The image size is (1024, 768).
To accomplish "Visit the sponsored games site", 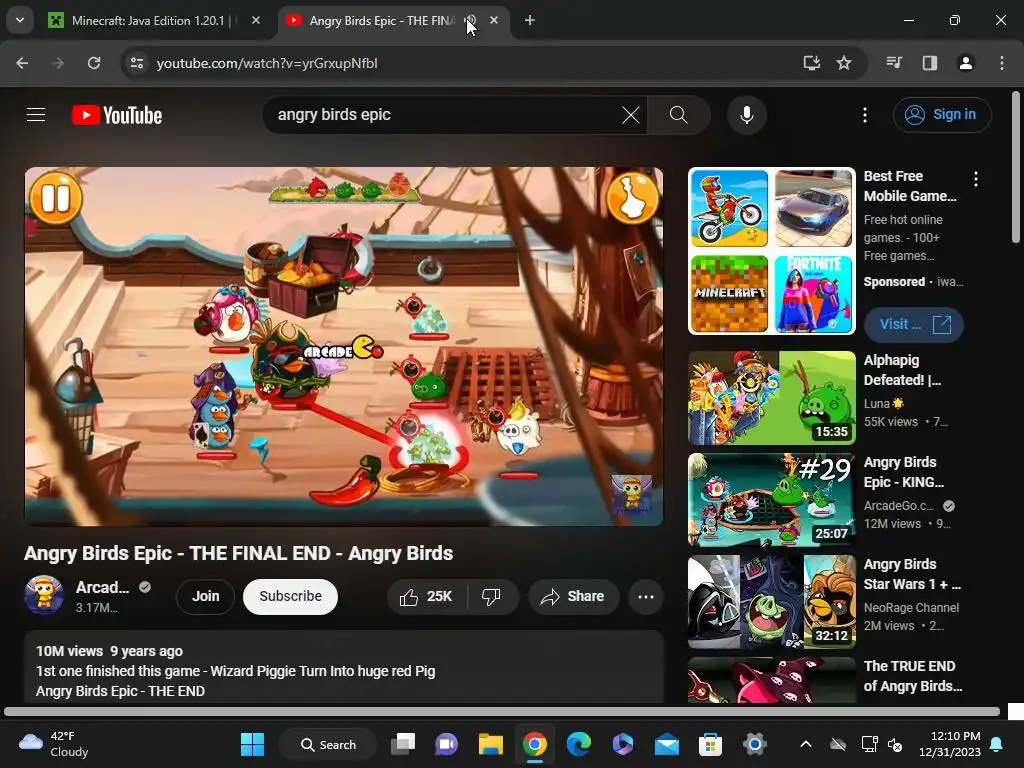I will [x=914, y=325].
